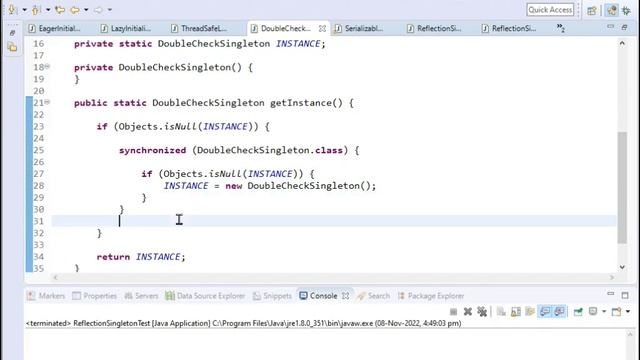Minimize the Console panel
Image resolution: width=640 pixels, height=360 pixels.
(x=611, y=294)
